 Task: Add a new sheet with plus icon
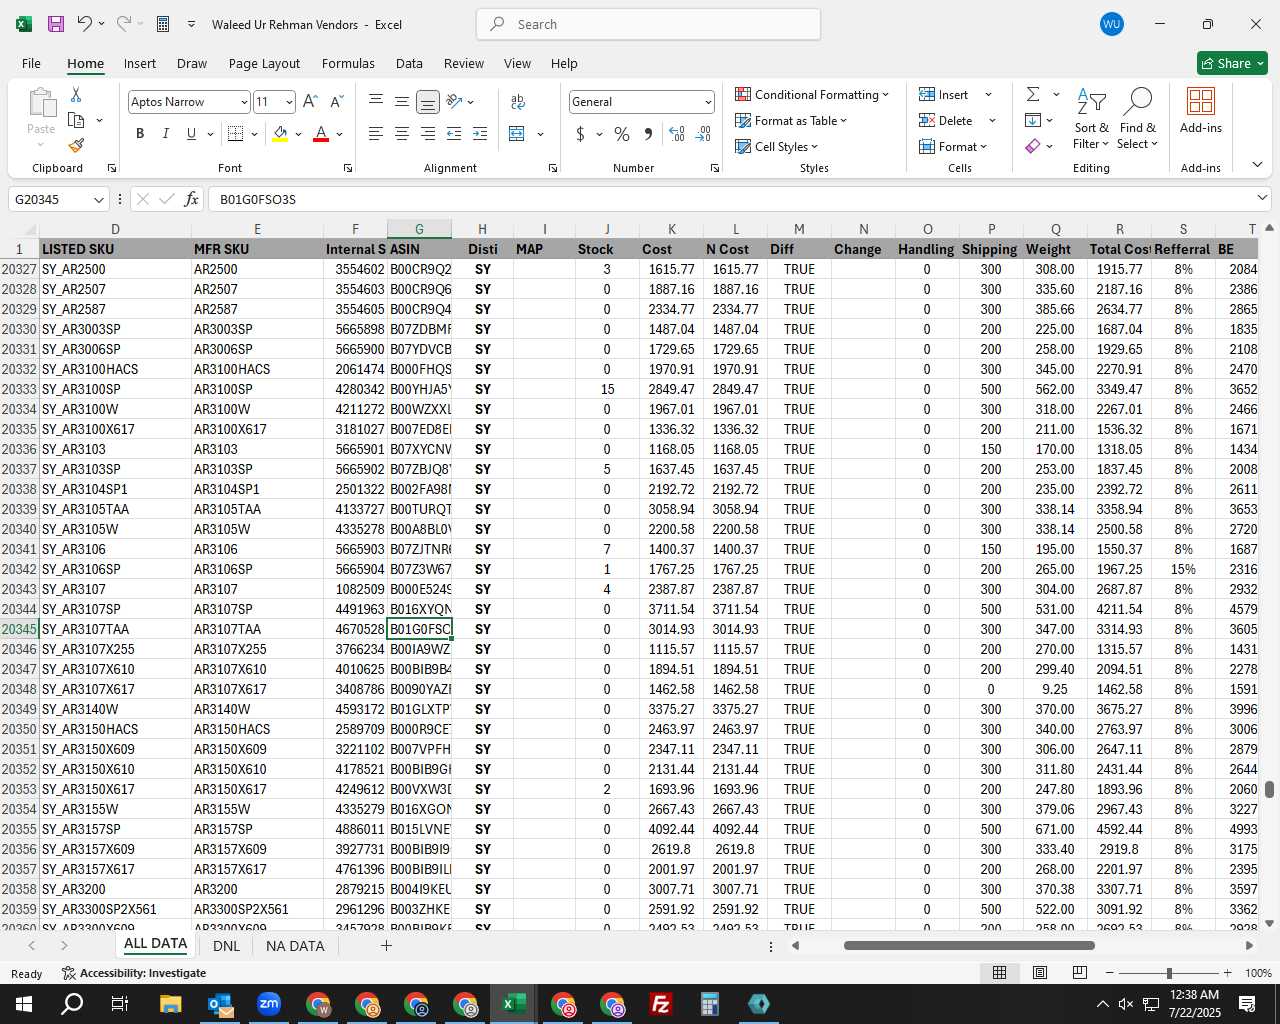[386, 946]
